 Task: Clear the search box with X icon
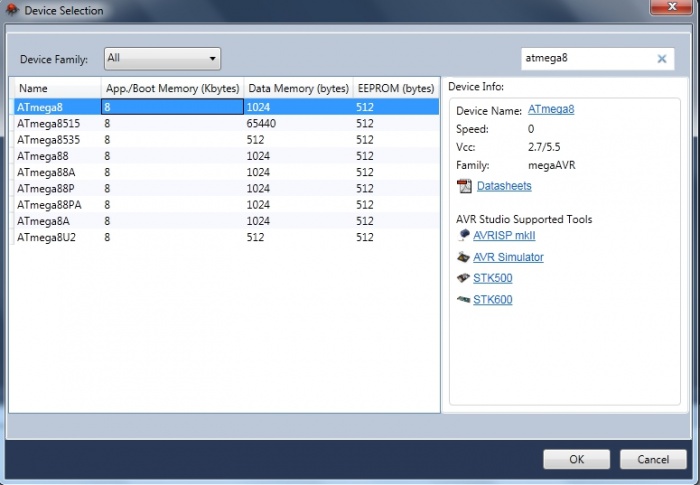pyautogui.click(x=661, y=59)
